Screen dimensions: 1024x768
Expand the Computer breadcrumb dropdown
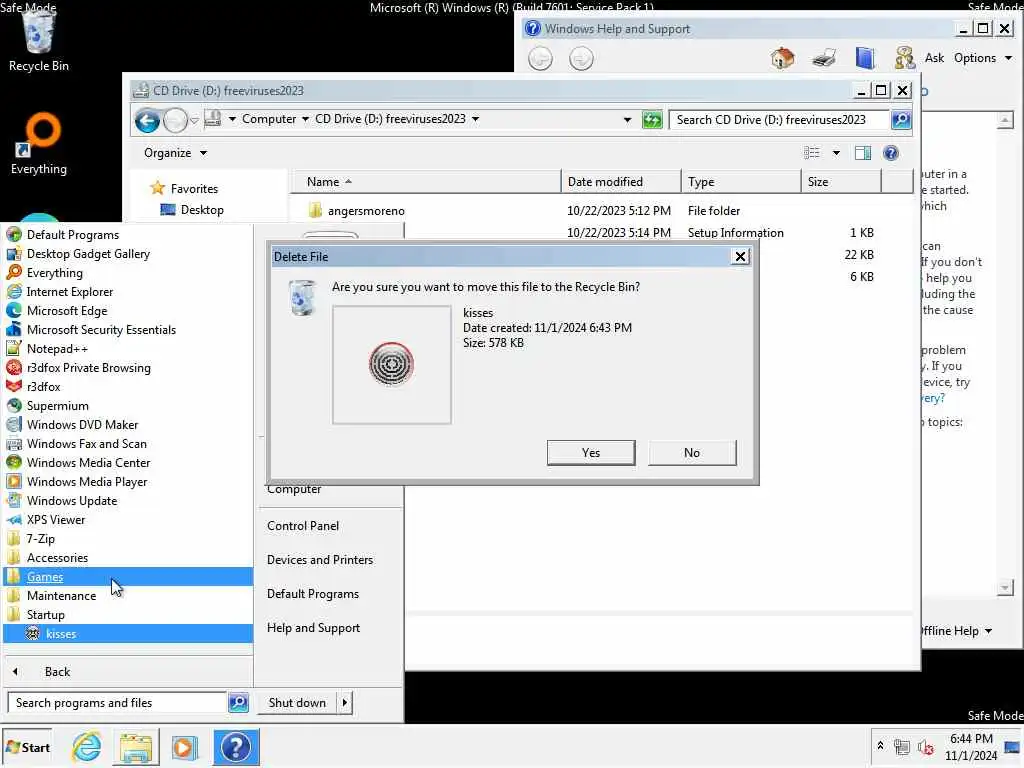(305, 119)
